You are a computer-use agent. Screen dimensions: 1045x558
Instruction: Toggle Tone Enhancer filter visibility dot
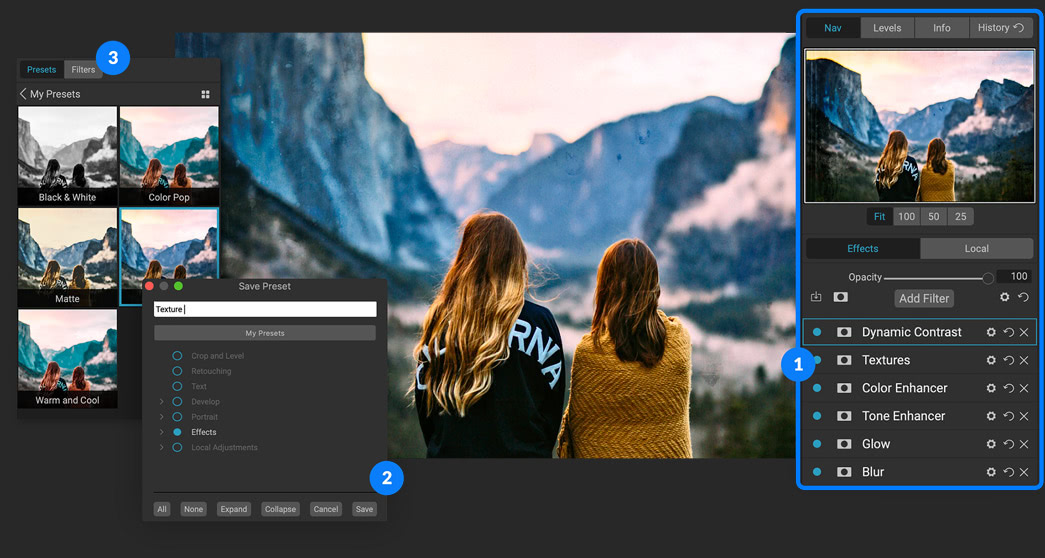pos(817,416)
